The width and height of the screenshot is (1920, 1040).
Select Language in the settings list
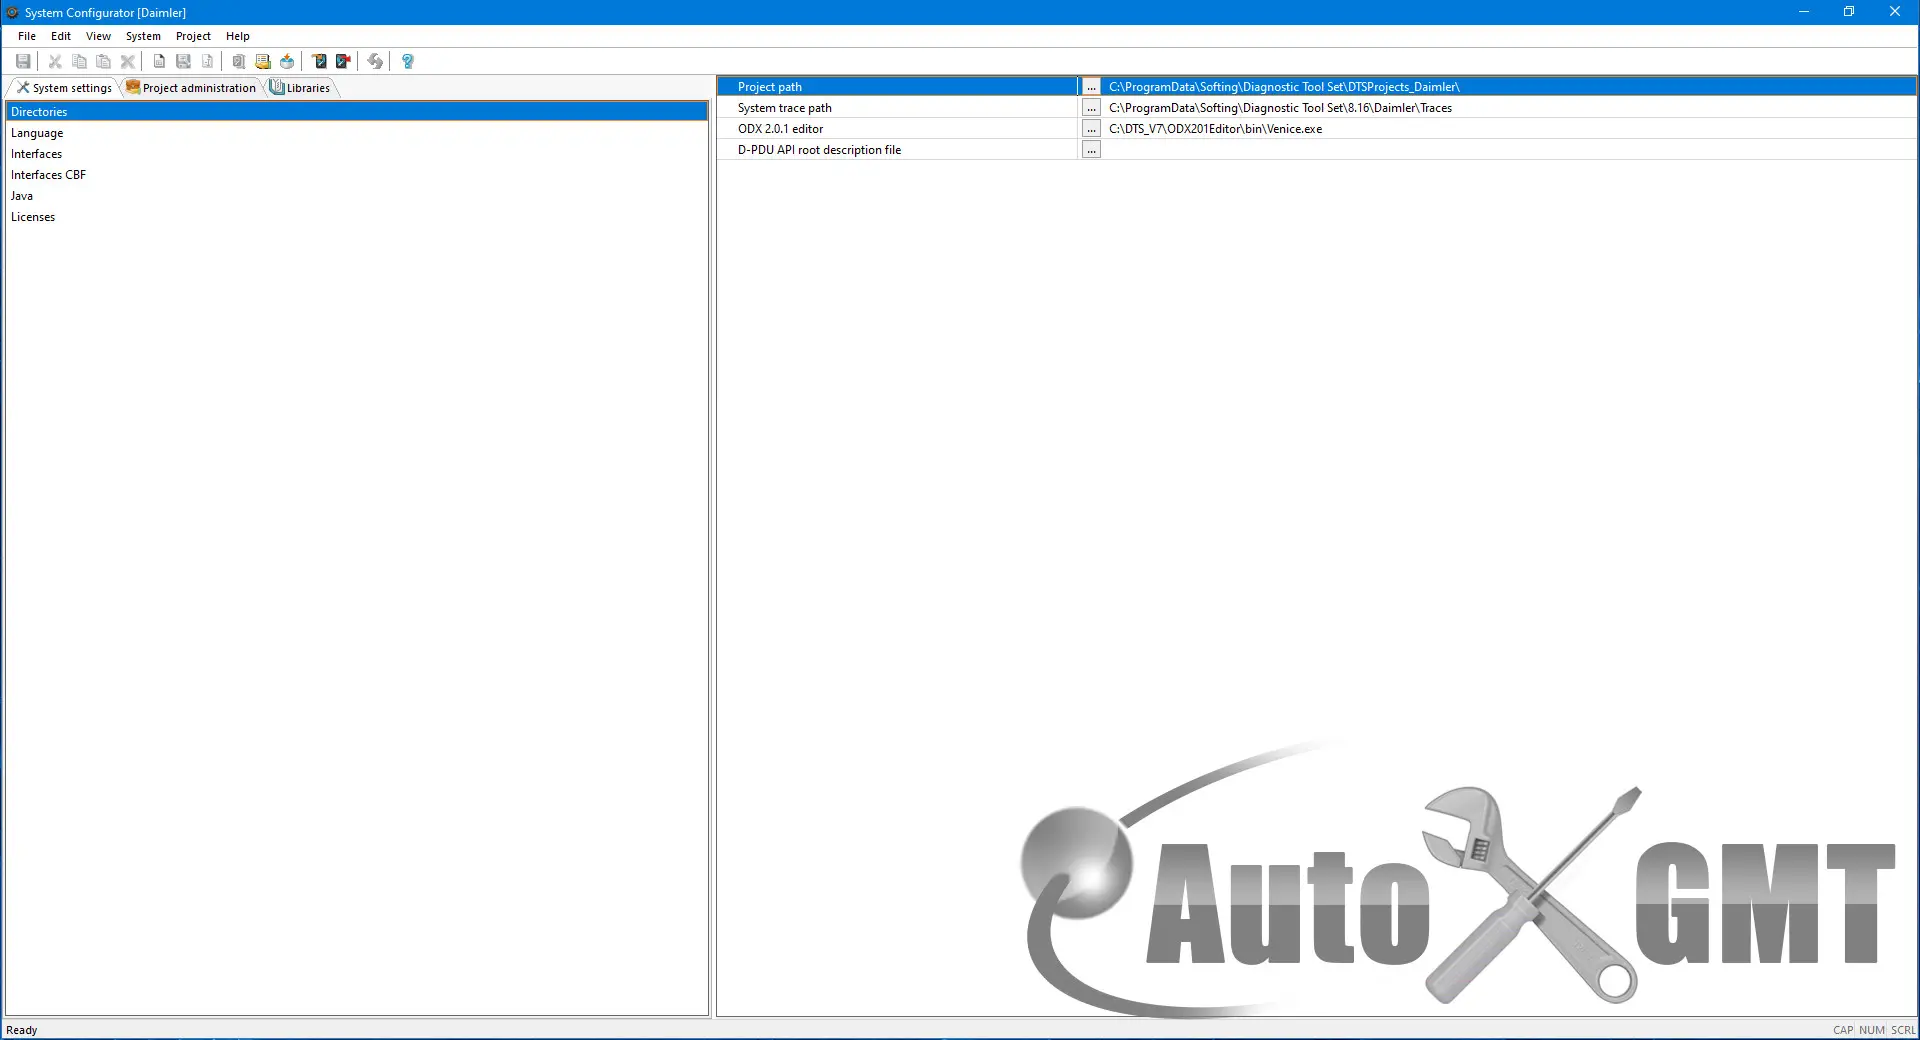(x=357, y=133)
